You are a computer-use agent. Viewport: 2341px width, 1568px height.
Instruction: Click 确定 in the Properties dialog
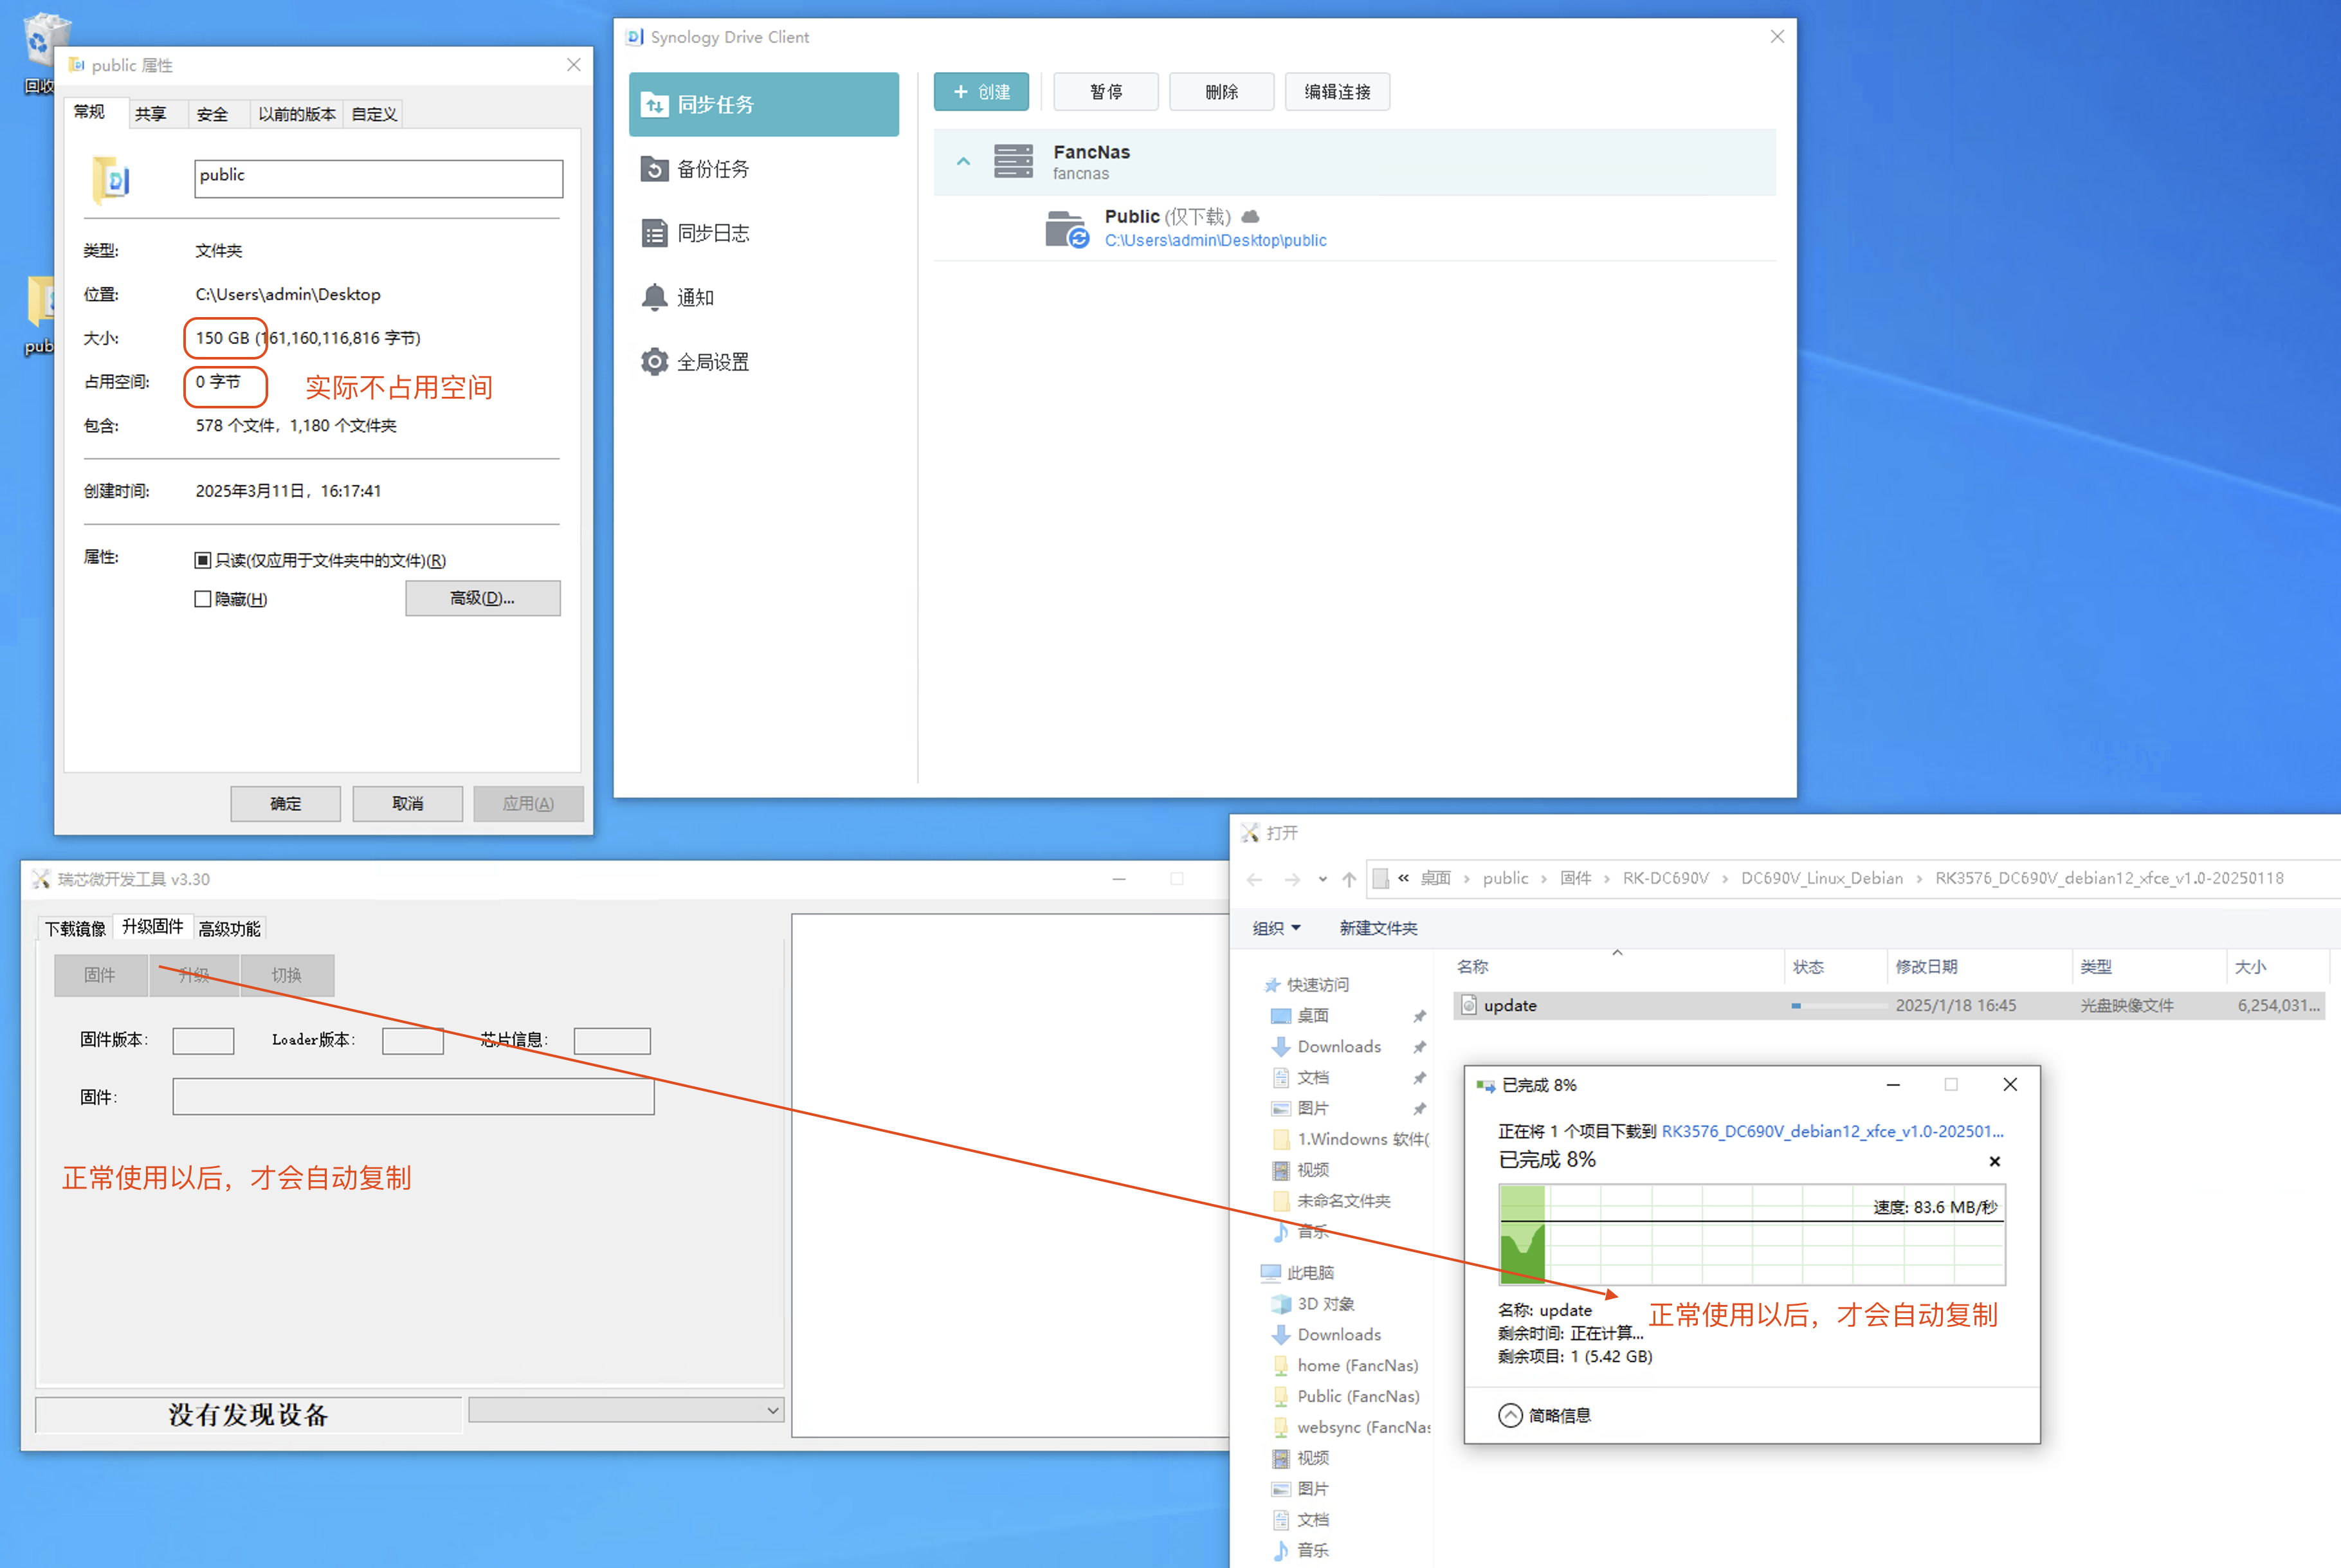(x=285, y=804)
